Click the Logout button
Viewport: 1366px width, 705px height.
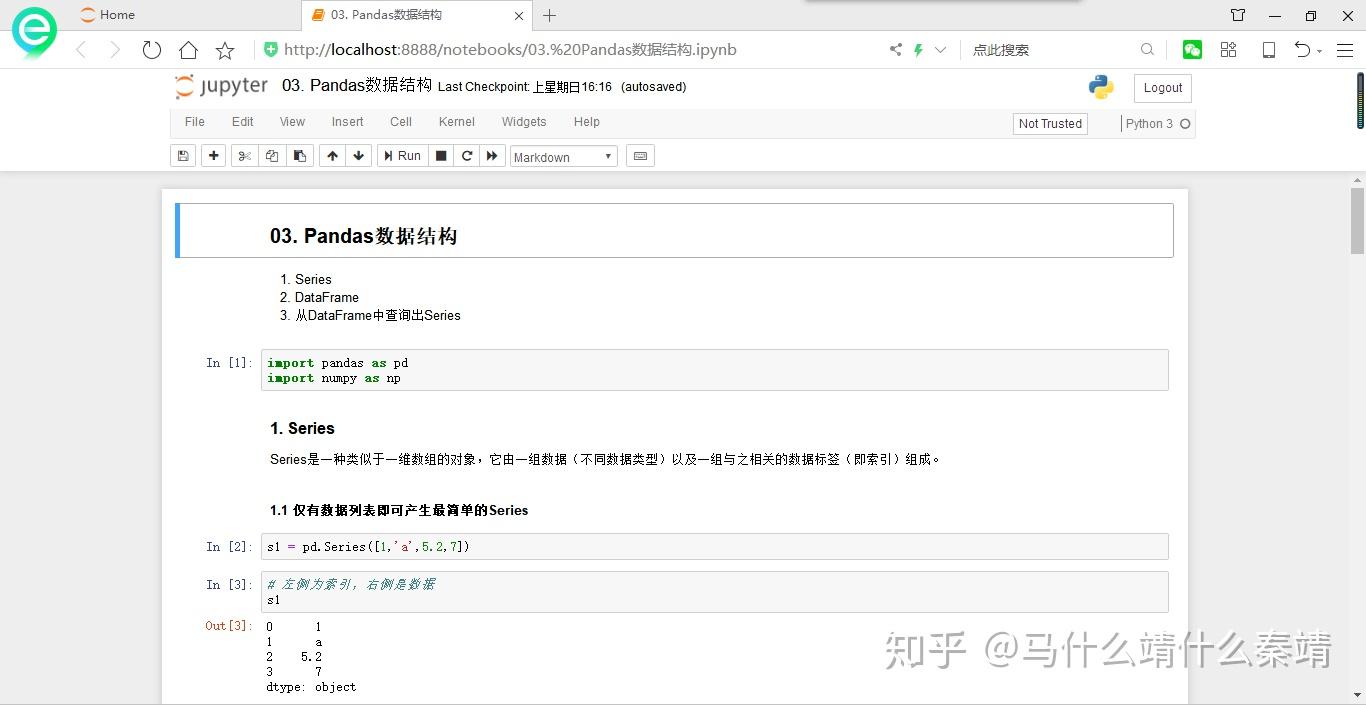coord(1161,87)
